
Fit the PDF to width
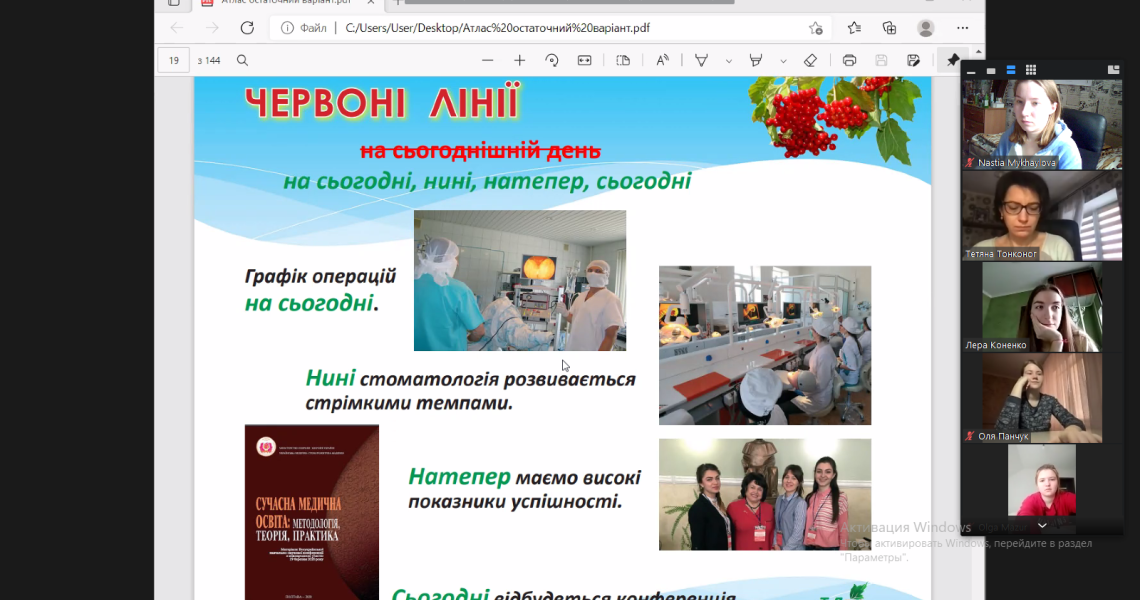[585, 60]
